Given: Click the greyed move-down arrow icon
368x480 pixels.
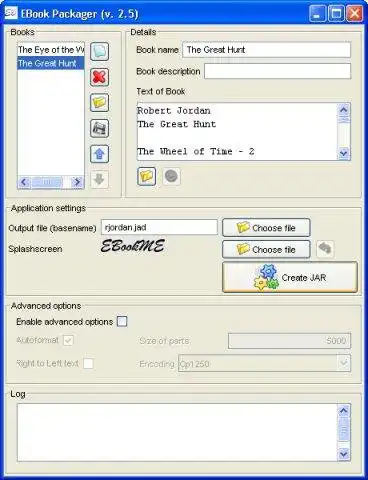Looking at the screenshot, I should point(99,180).
